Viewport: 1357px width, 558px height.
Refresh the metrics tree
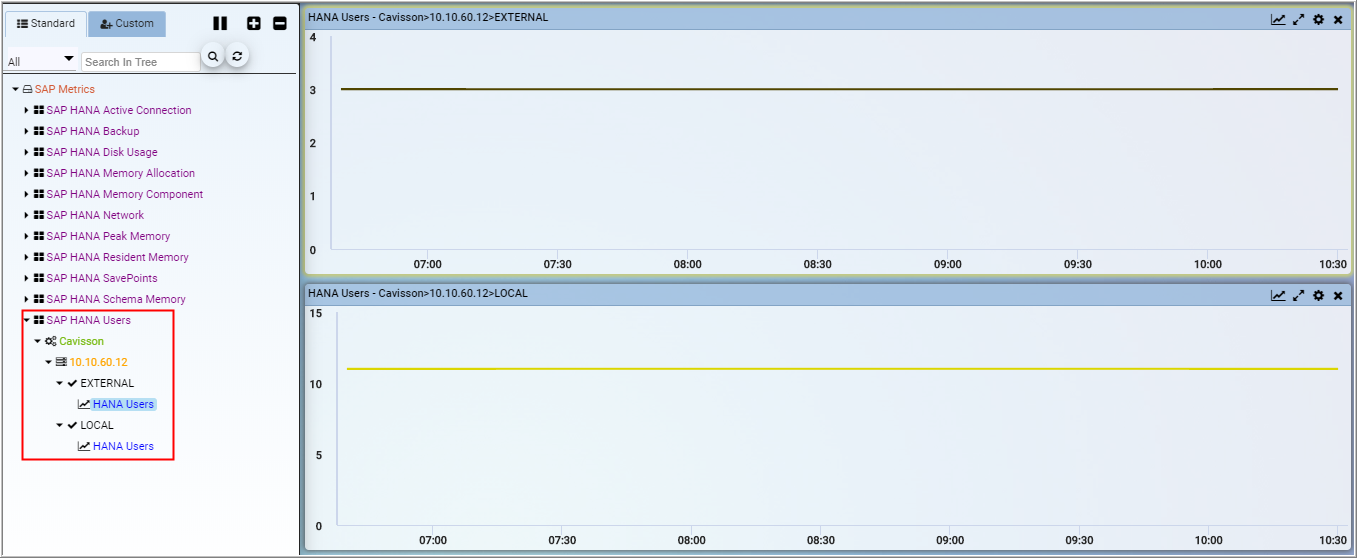click(237, 56)
